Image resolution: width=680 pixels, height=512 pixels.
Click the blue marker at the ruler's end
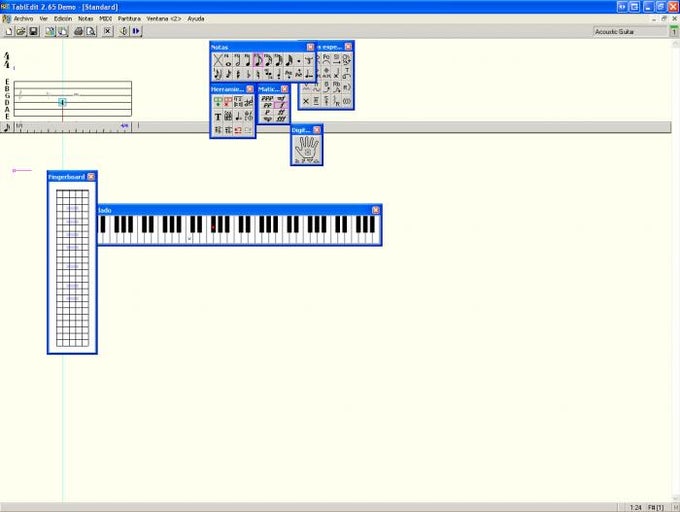pyautogui.click(x=124, y=126)
